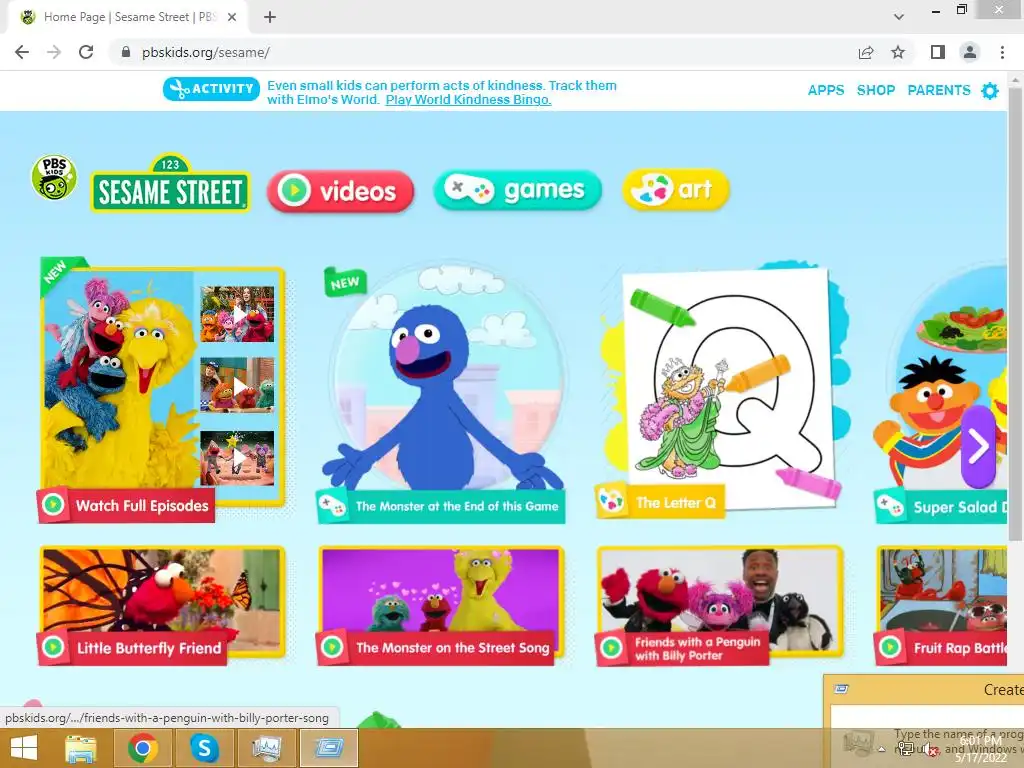The width and height of the screenshot is (1024, 768).
Task: Click play icon on Friends with a Penguin
Action: pyautogui.click(x=611, y=647)
